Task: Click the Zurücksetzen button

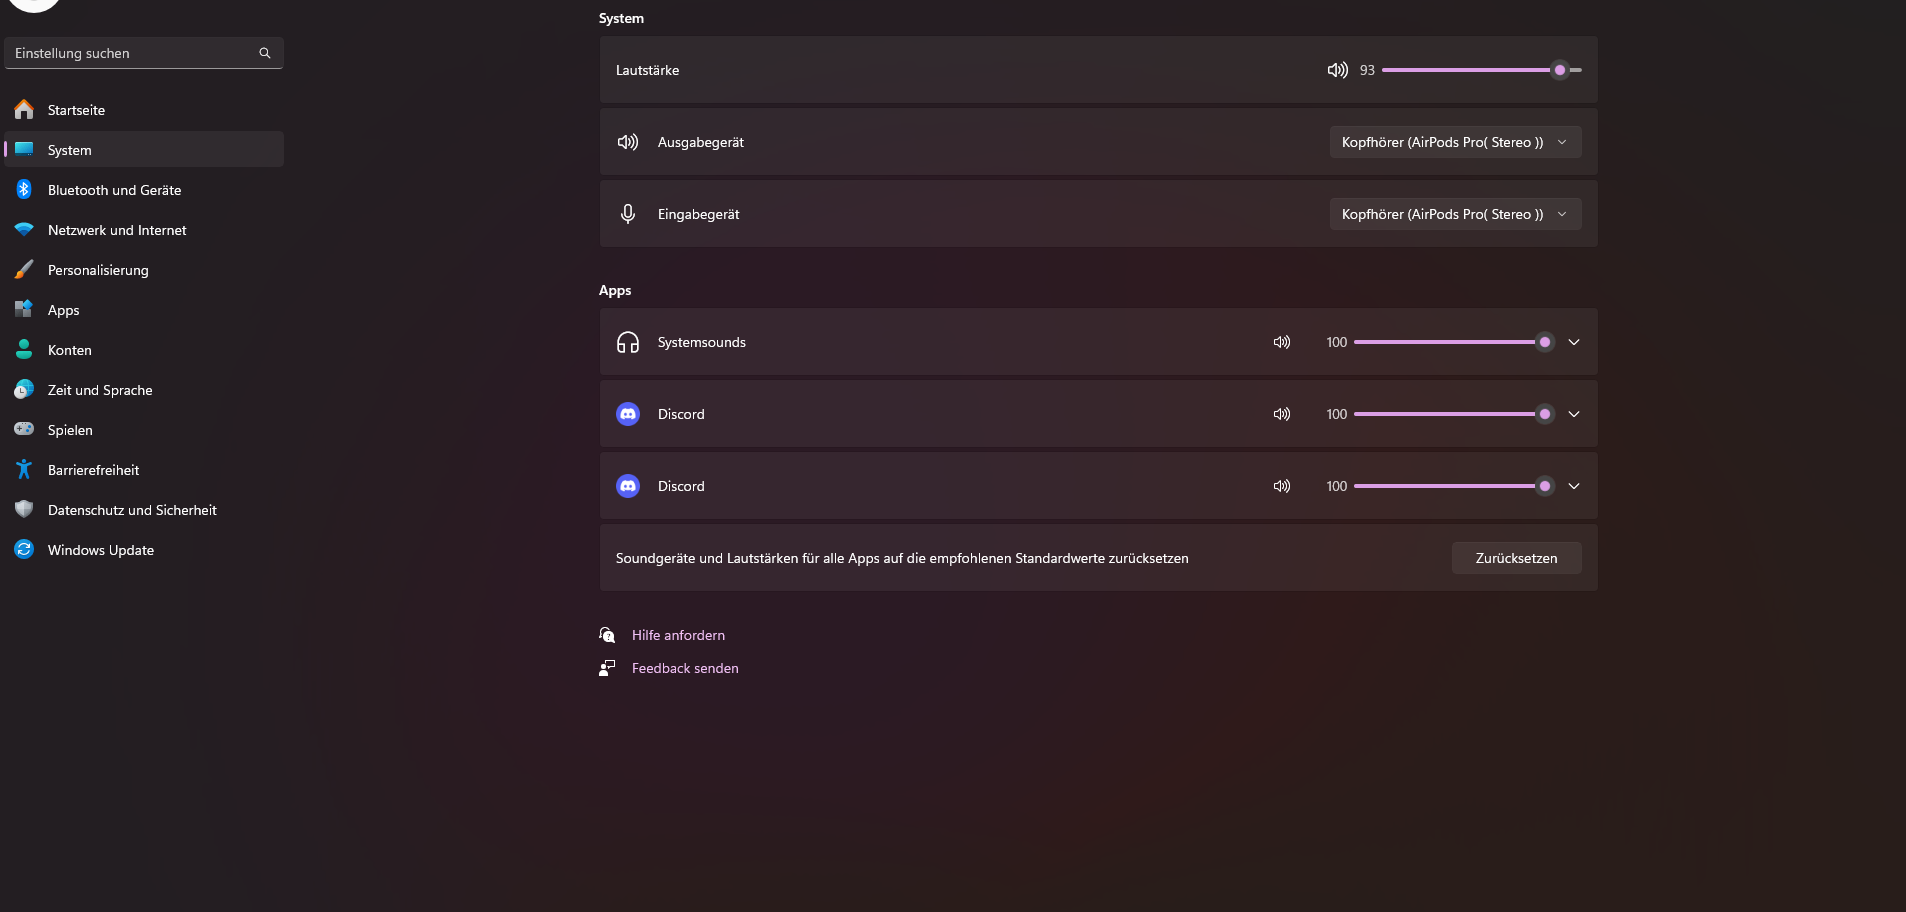Action: point(1516,558)
